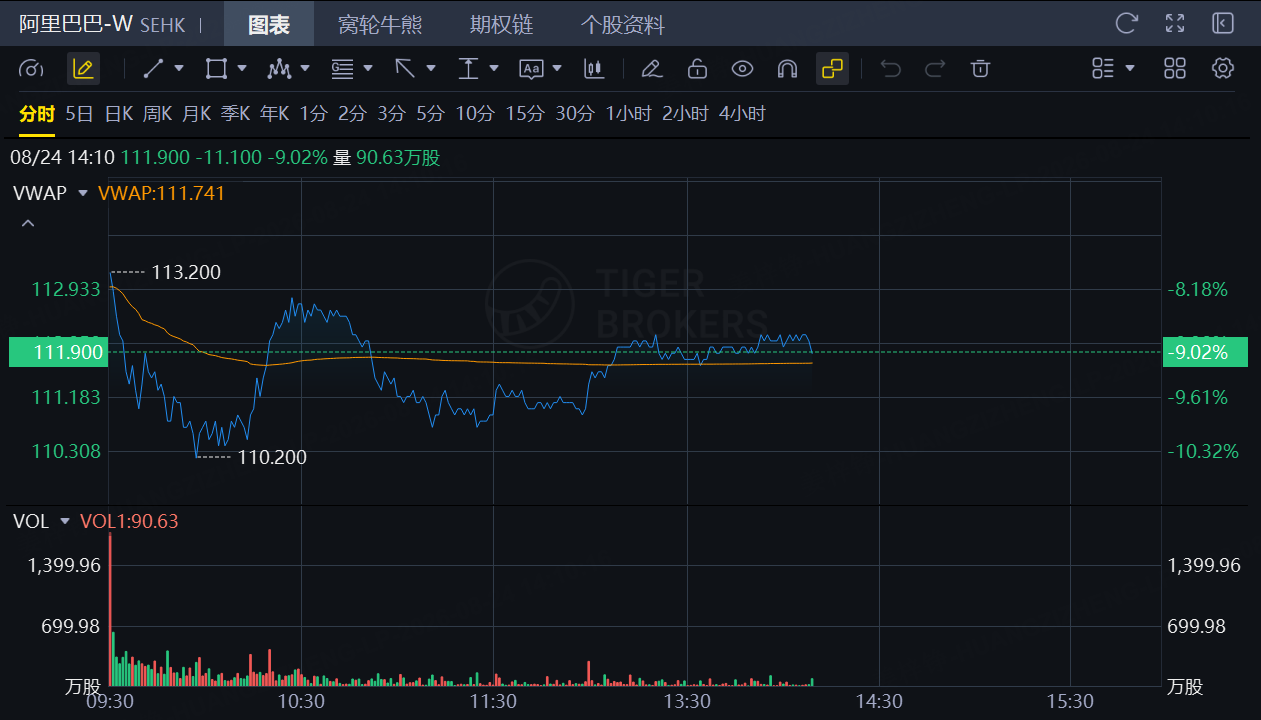Click the refresh chart icon
Screen dimensions: 1261x720
pyautogui.click(x=1126, y=23)
